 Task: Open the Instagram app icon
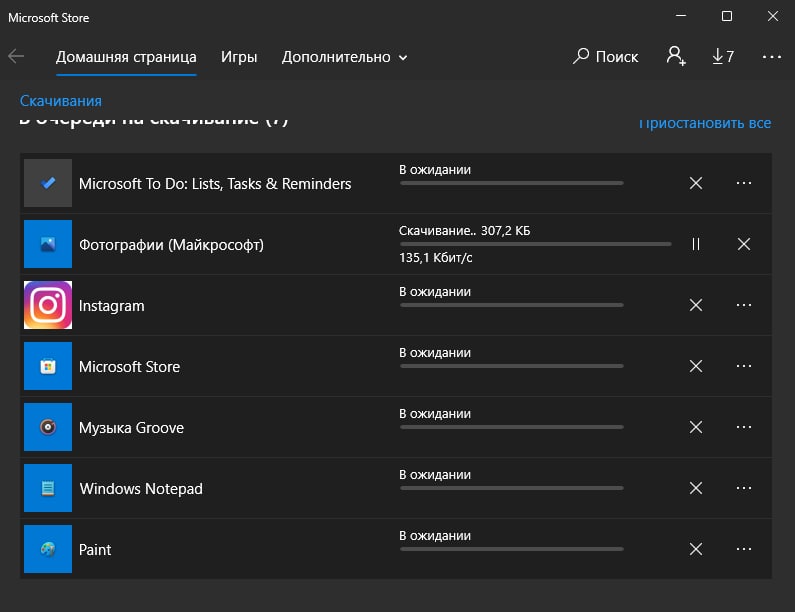[x=48, y=305]
